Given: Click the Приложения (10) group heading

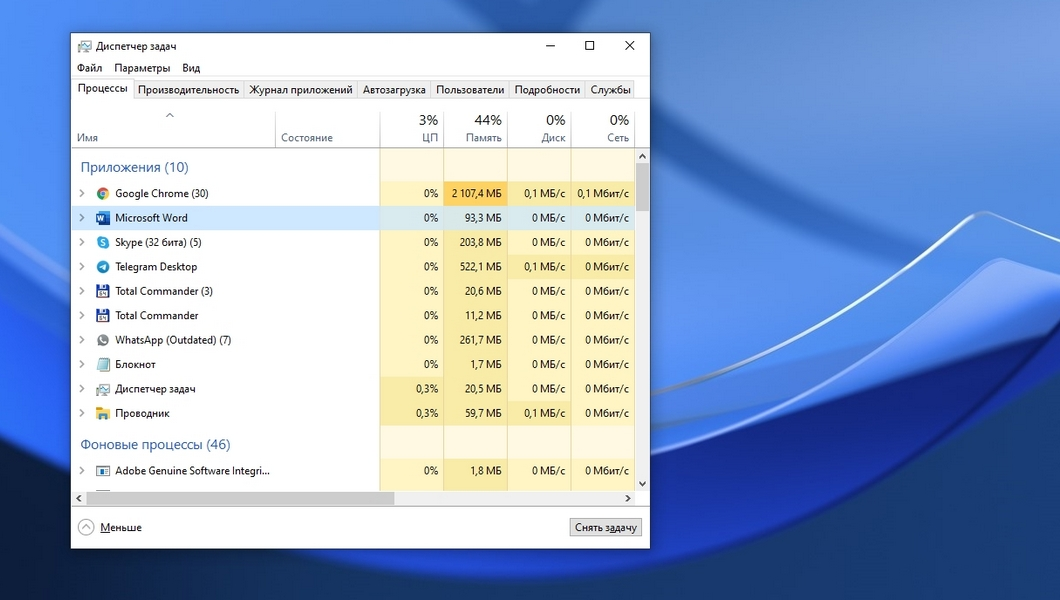Looking at the screenshot, I should pos(135,167).
